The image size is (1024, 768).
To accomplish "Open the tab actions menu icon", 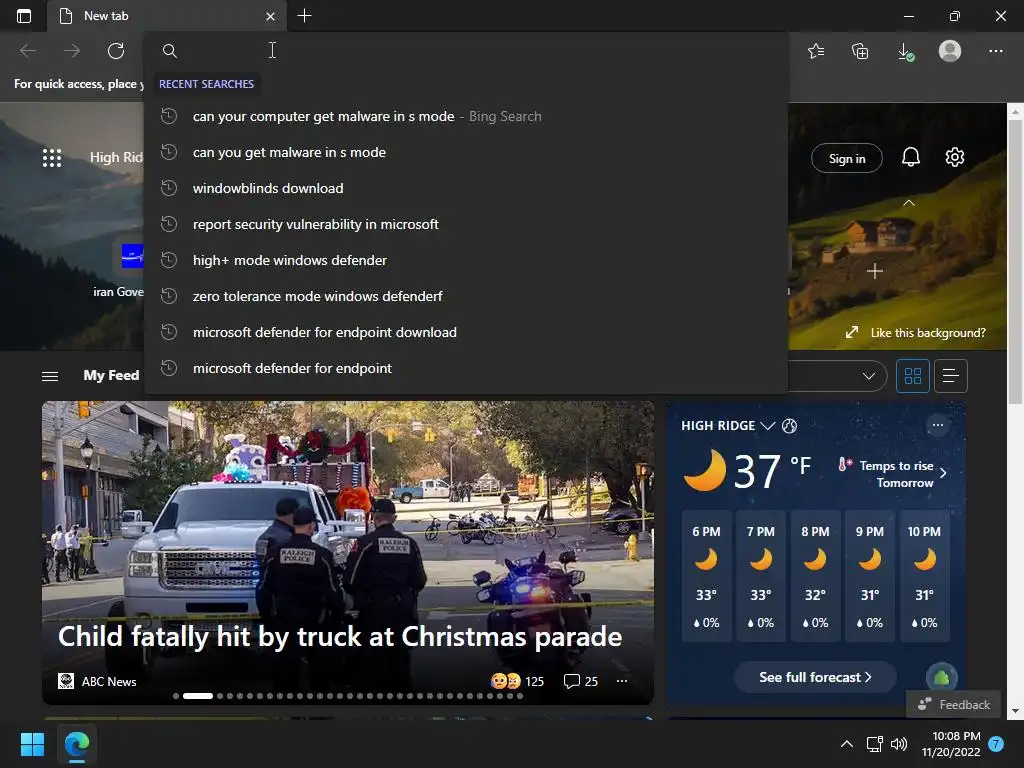I will [x=24, y=16].
